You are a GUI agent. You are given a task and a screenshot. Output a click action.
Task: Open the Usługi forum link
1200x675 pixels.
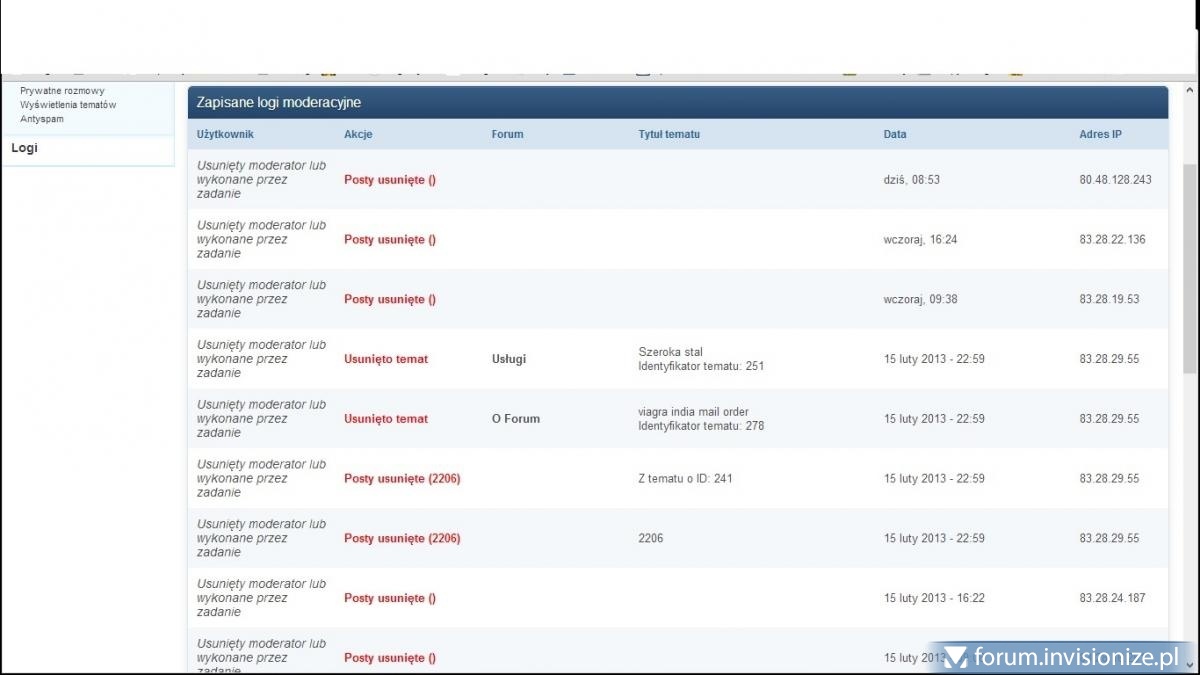pos(508,359)
